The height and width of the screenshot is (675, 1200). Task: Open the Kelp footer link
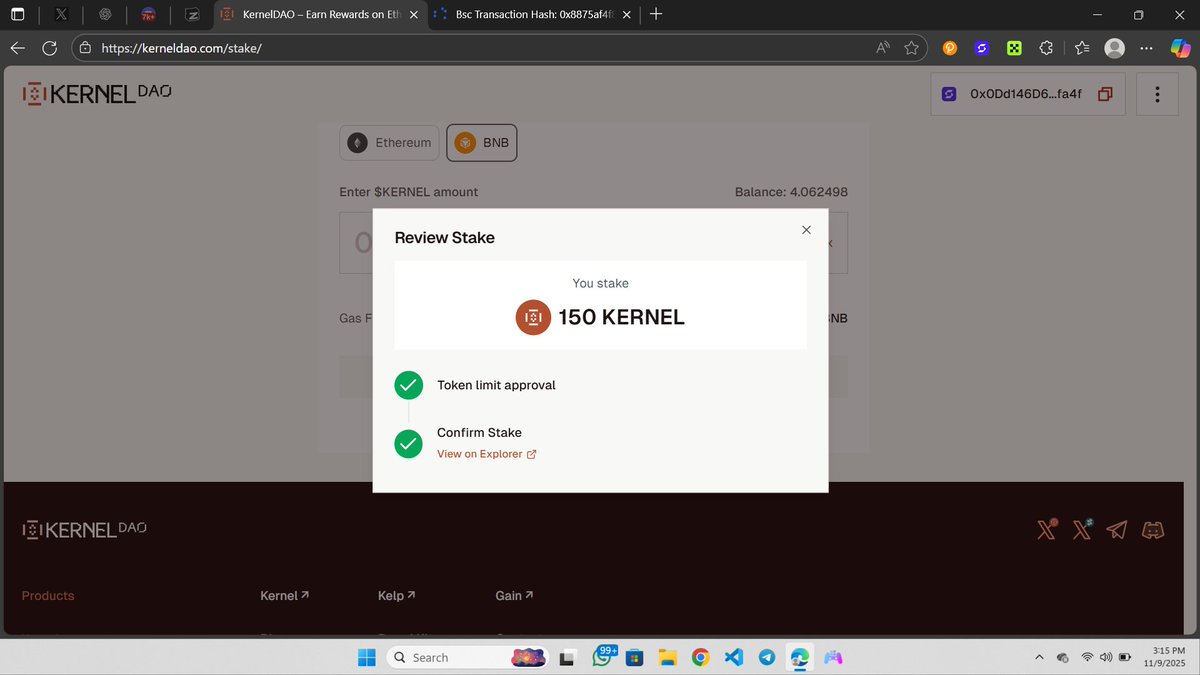pyautogui.click(x=396, y=595)
